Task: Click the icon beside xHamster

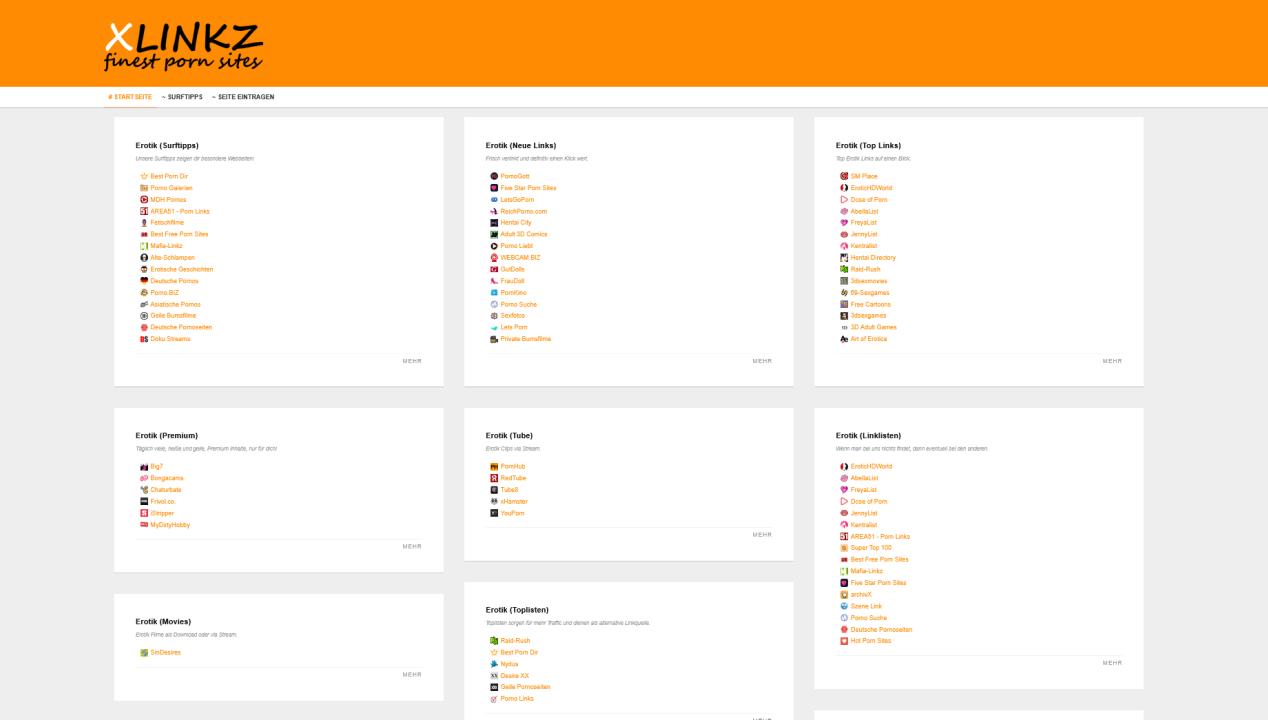Action: point(494,501)
